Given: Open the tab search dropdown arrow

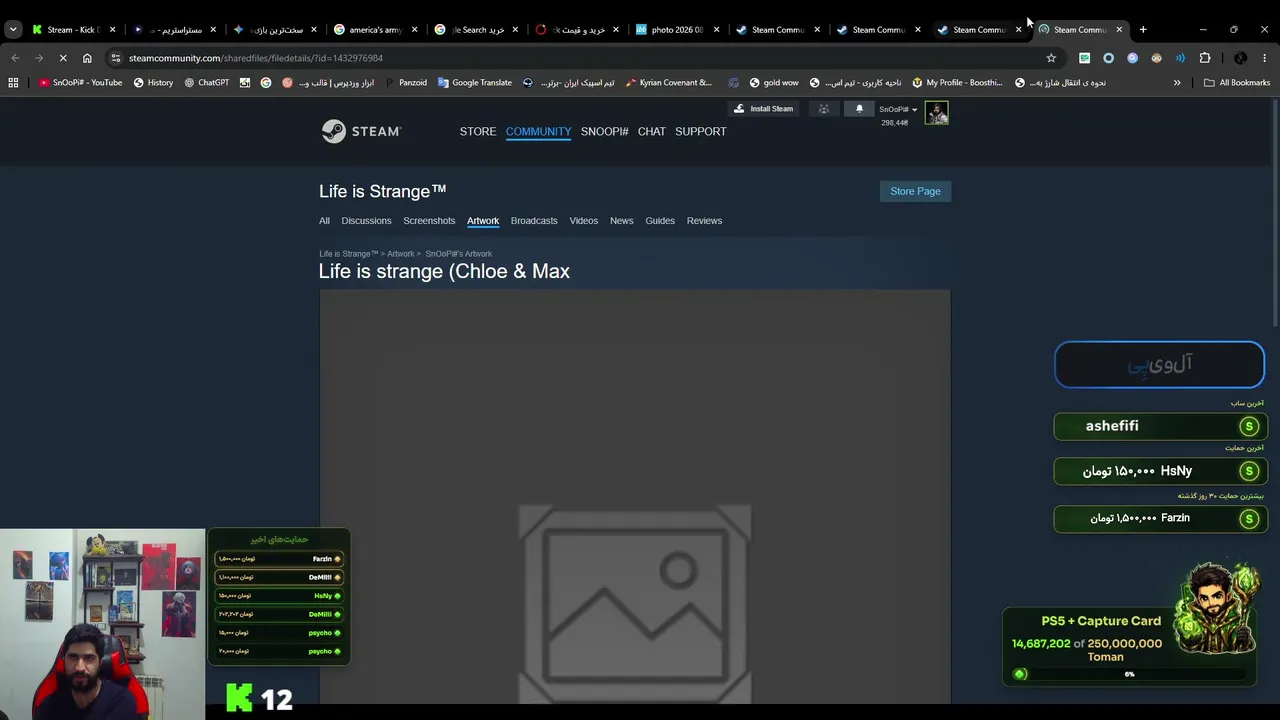Looking at the screenshot, I should pos(13,30).
